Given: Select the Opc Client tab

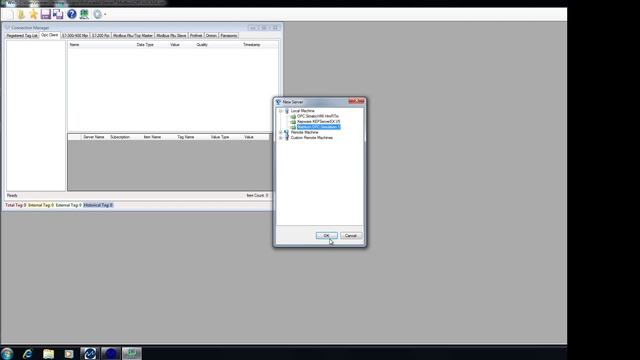Looking at the screenshot, I should [49, 36].
